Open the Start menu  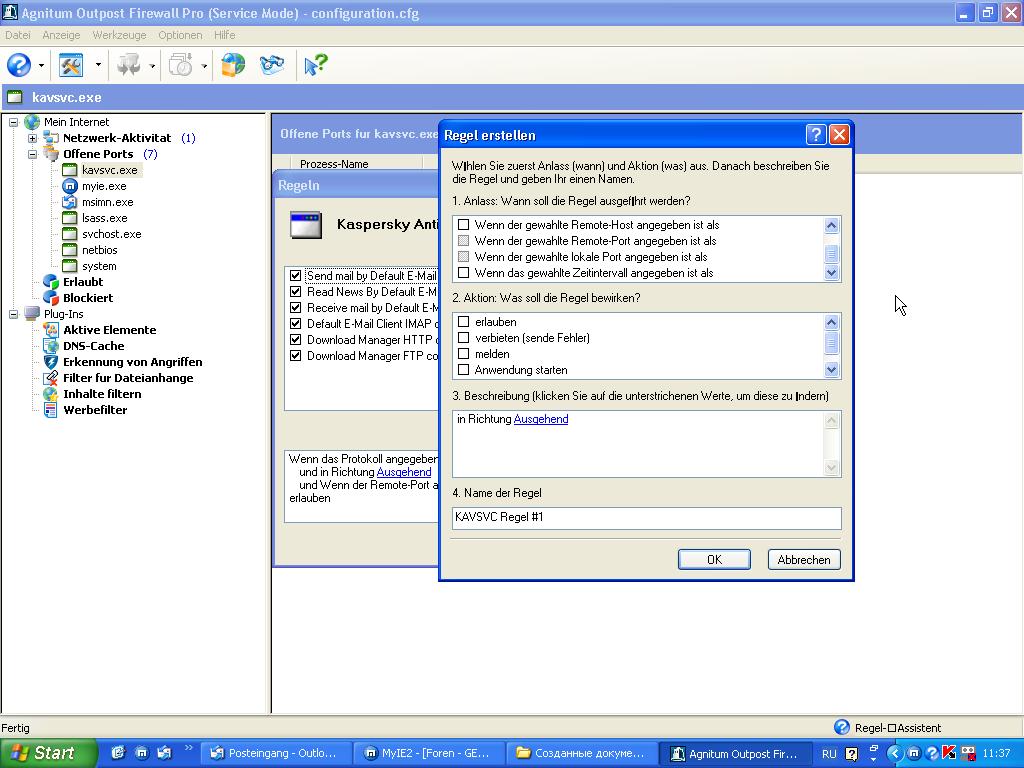pos(49,753)
